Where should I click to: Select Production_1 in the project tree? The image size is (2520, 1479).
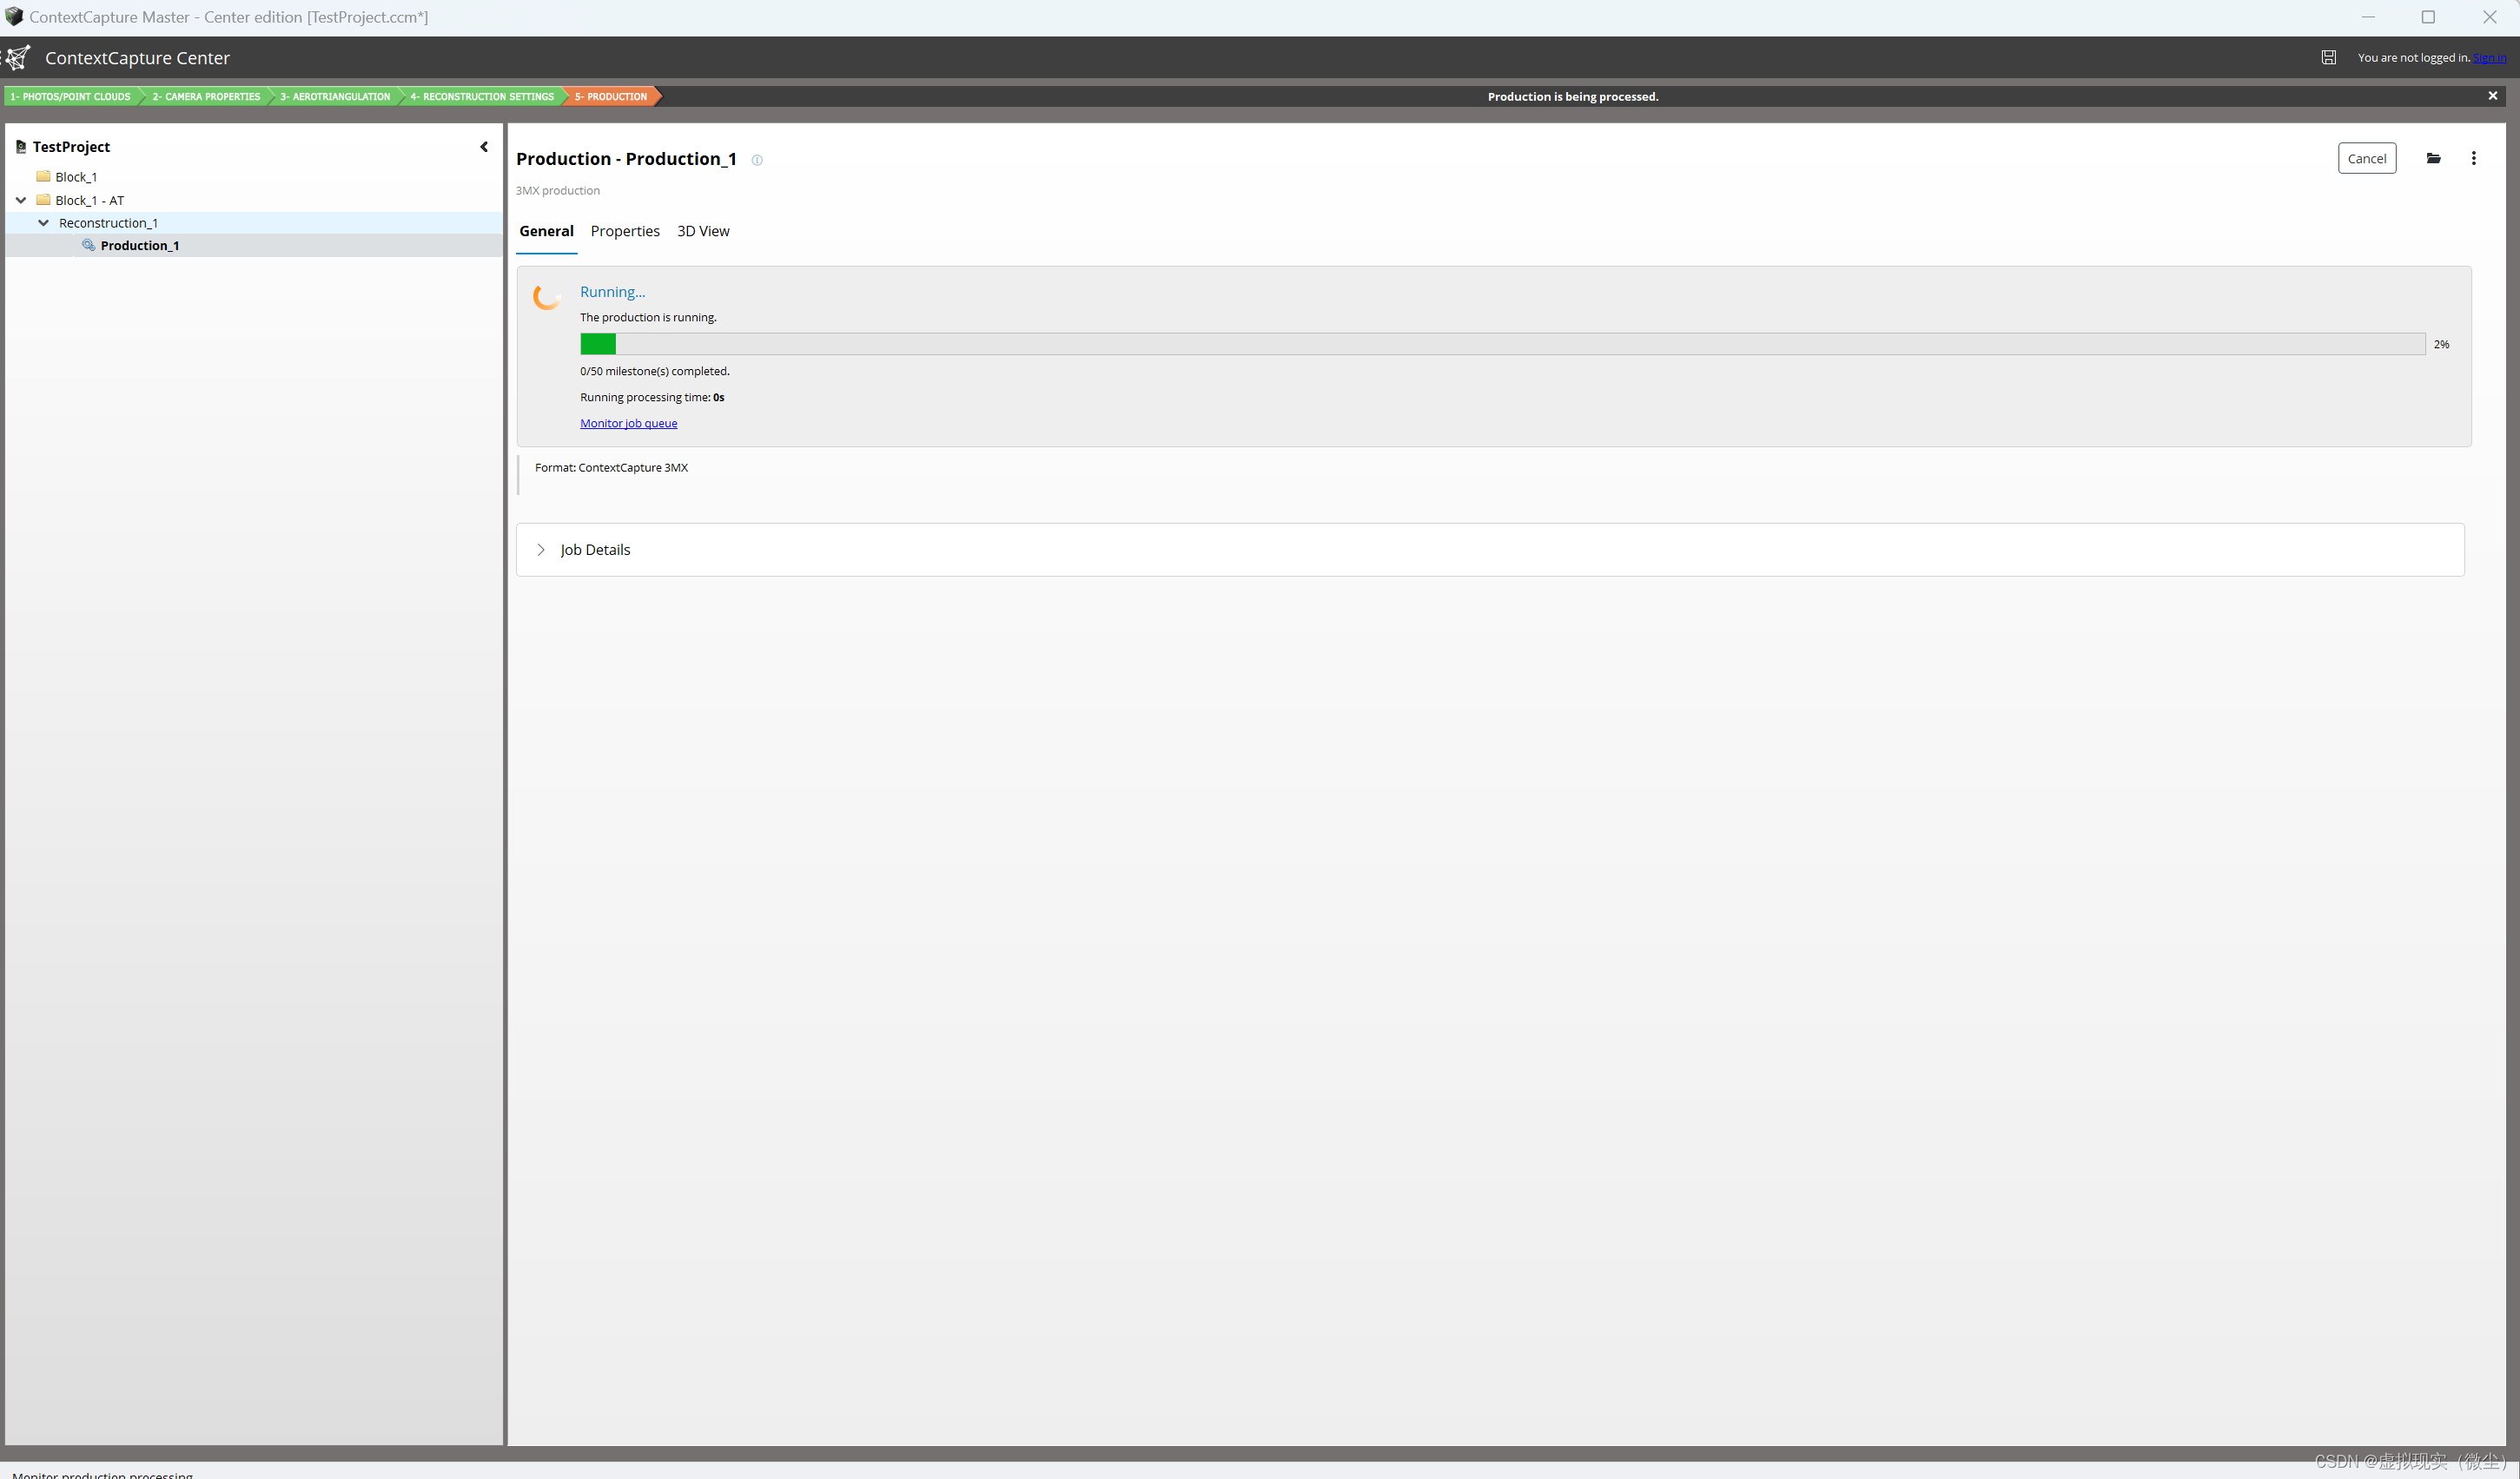tap(139, 246)
